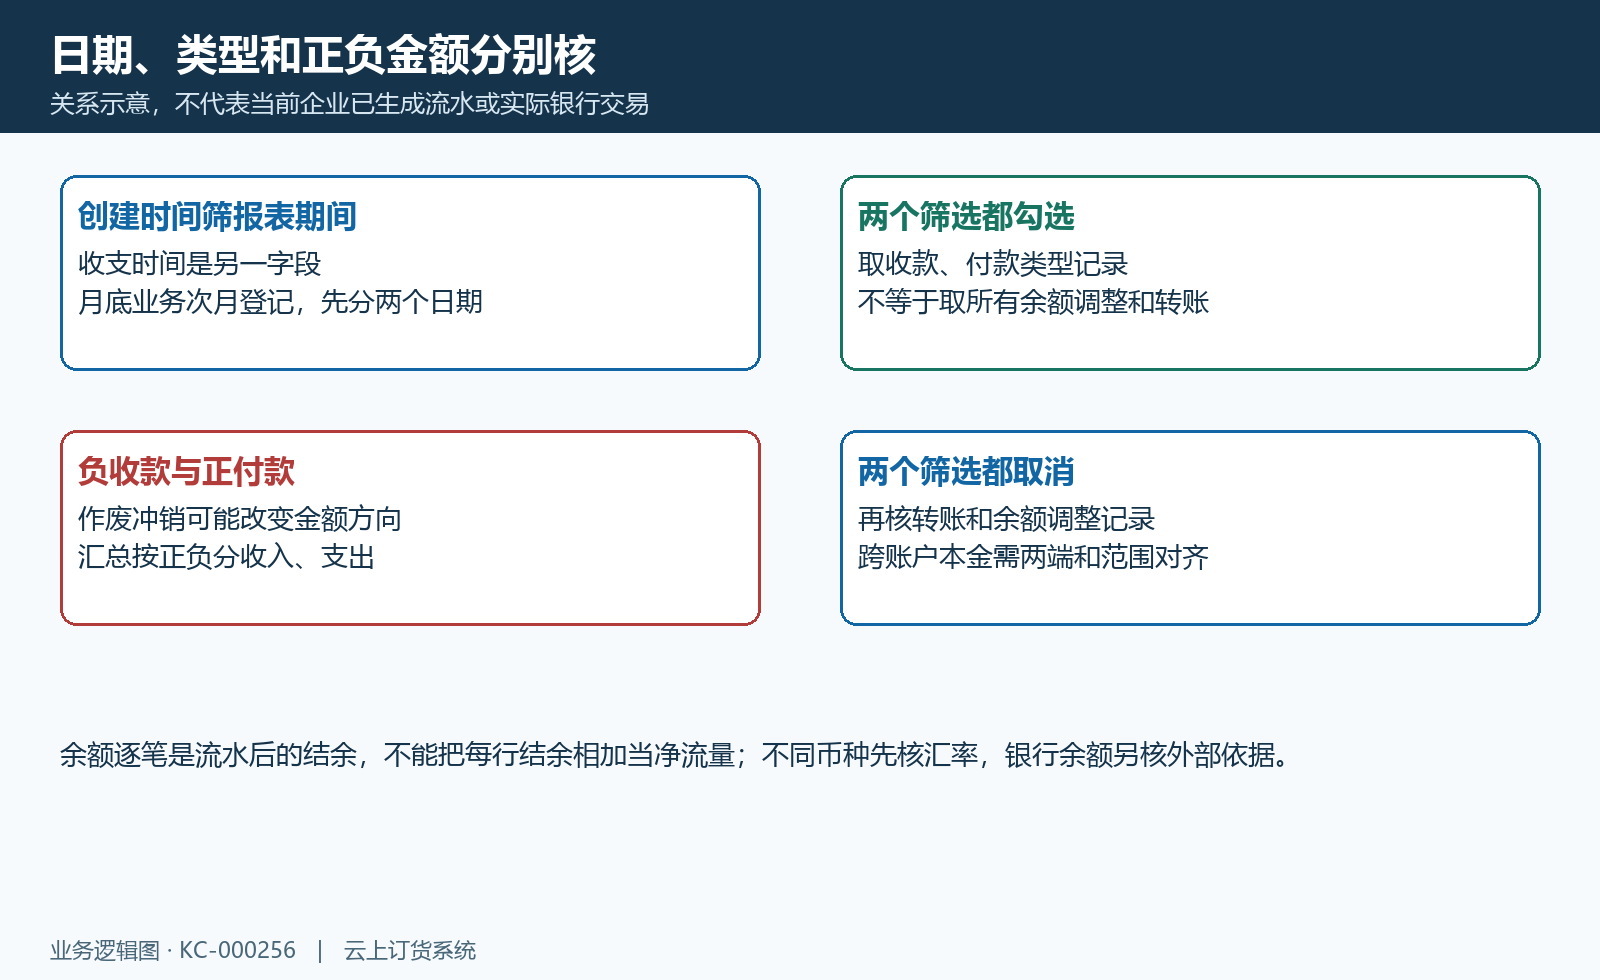This screenshot has height=980, width=1600.
Task: Select the heading 两个筛选都勾选
Action: [x=966, y=216]
